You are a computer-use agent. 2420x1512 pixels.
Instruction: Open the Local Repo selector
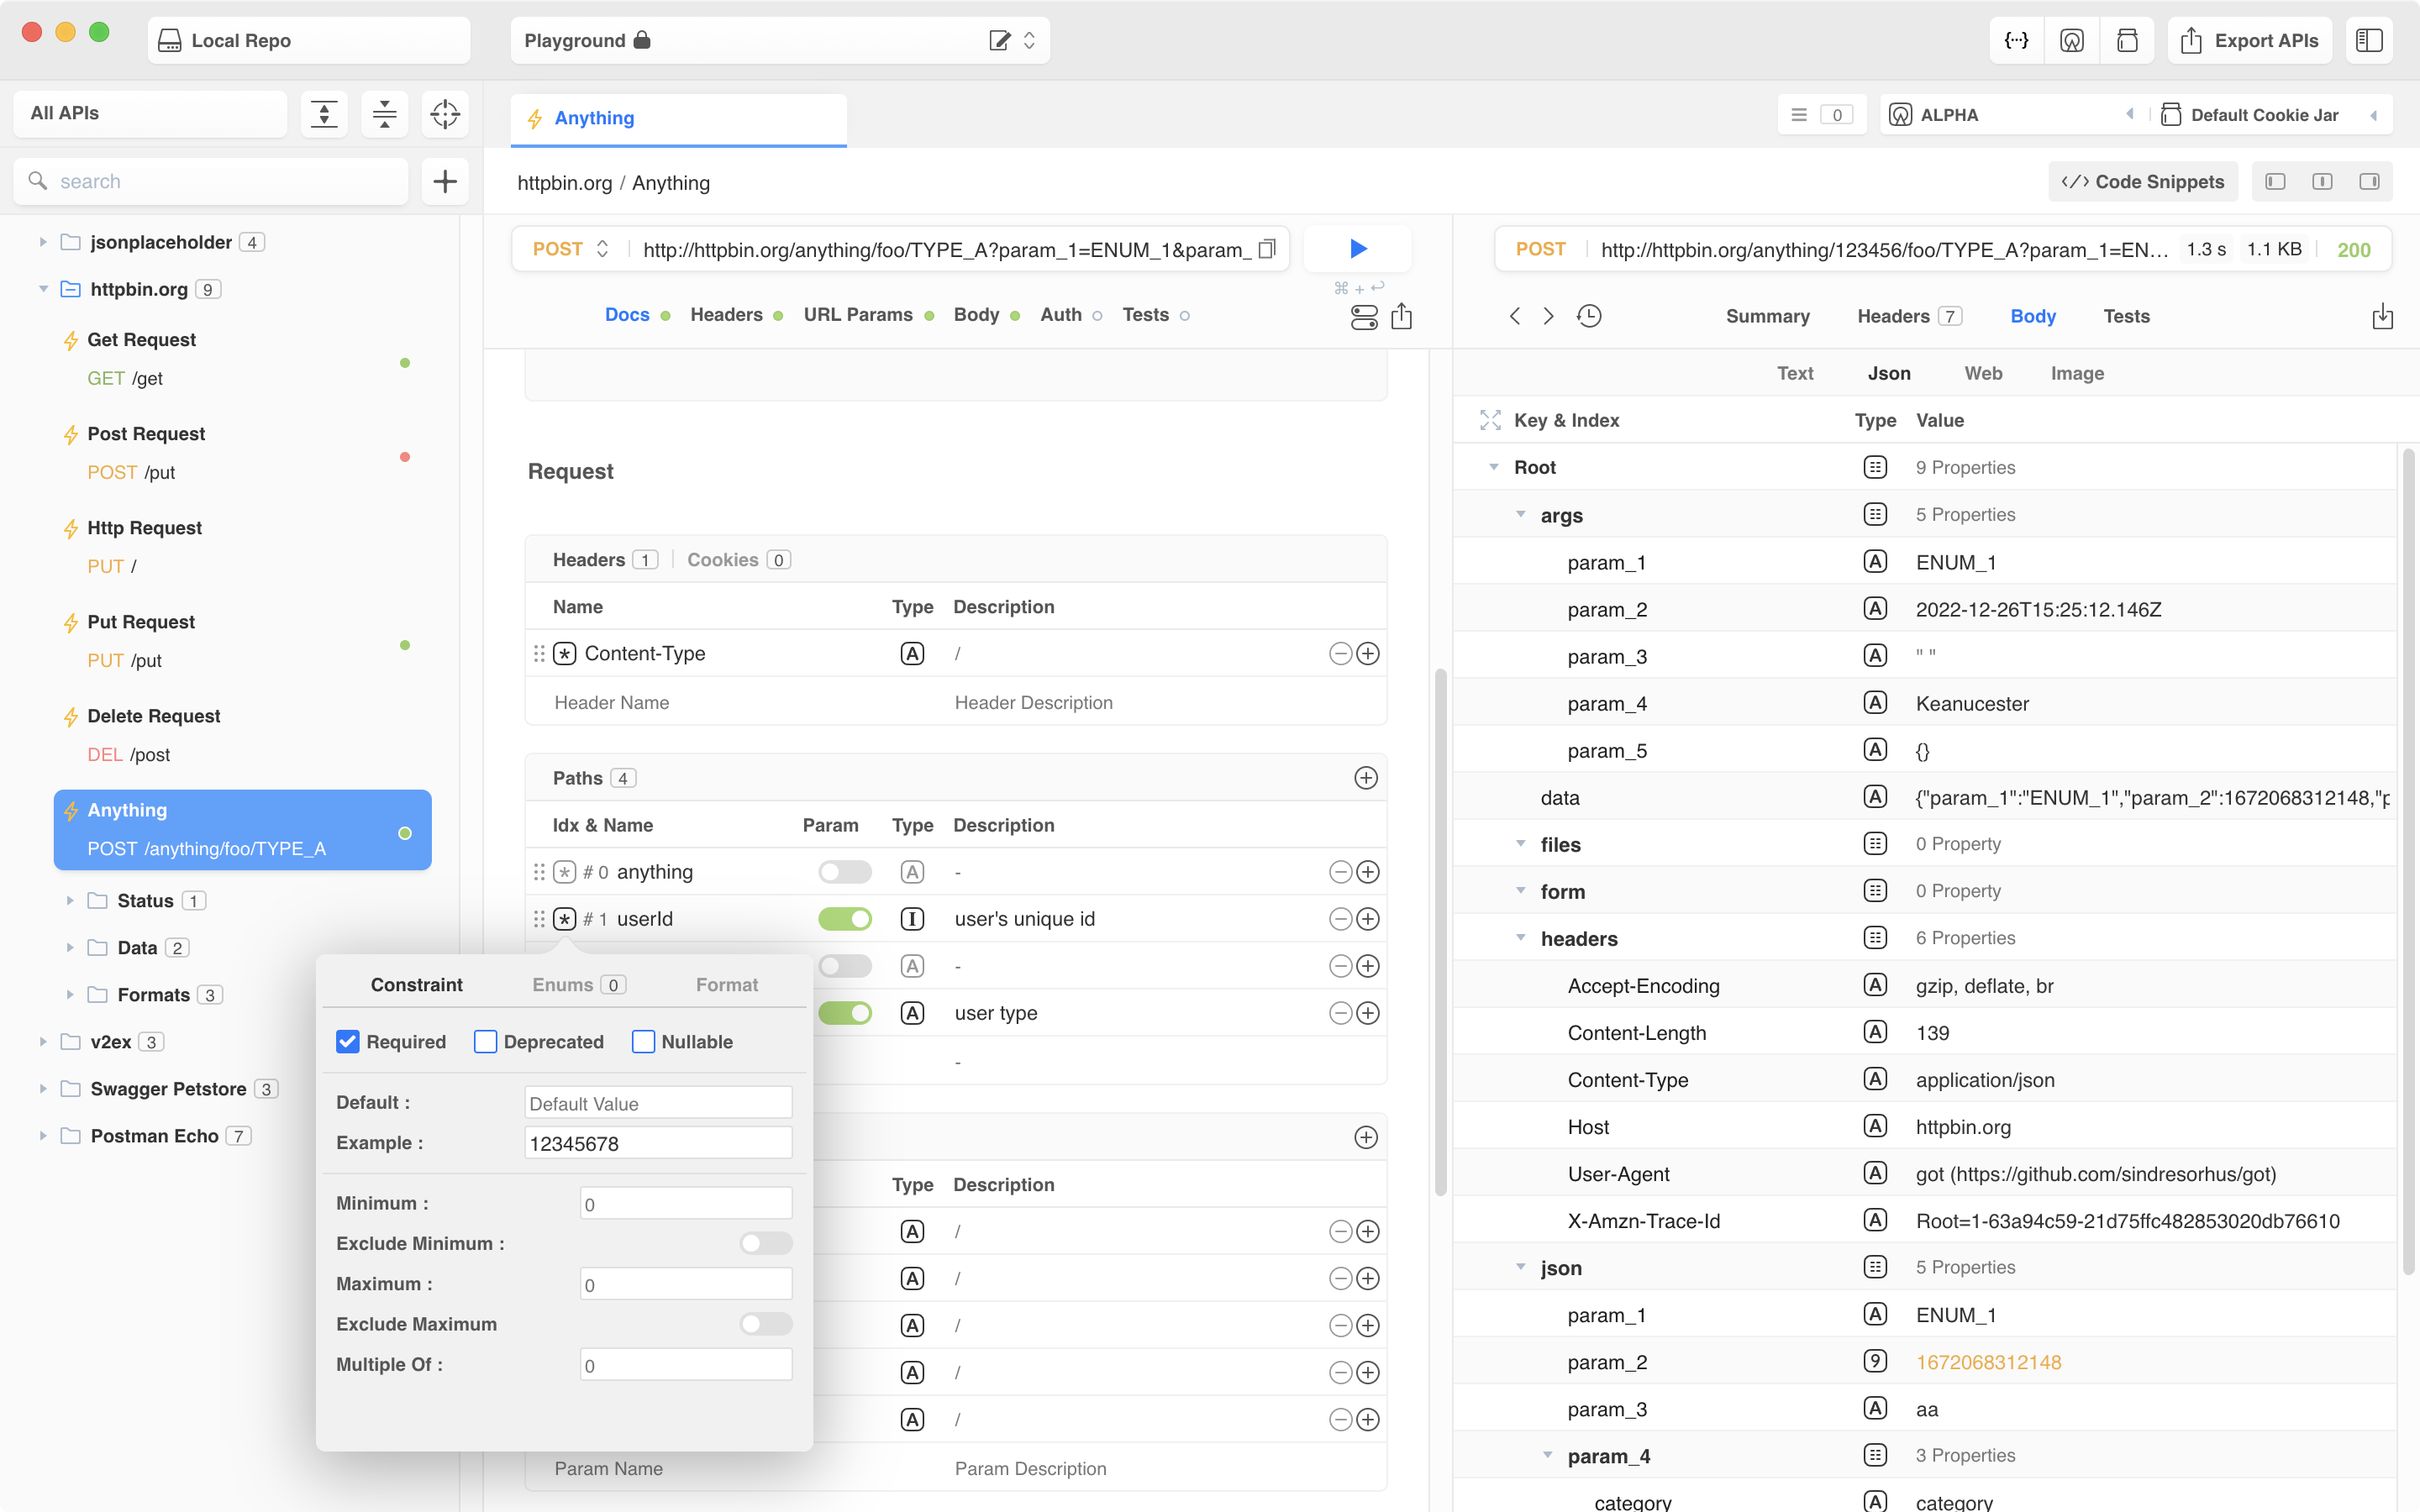[x=309, y=40]
